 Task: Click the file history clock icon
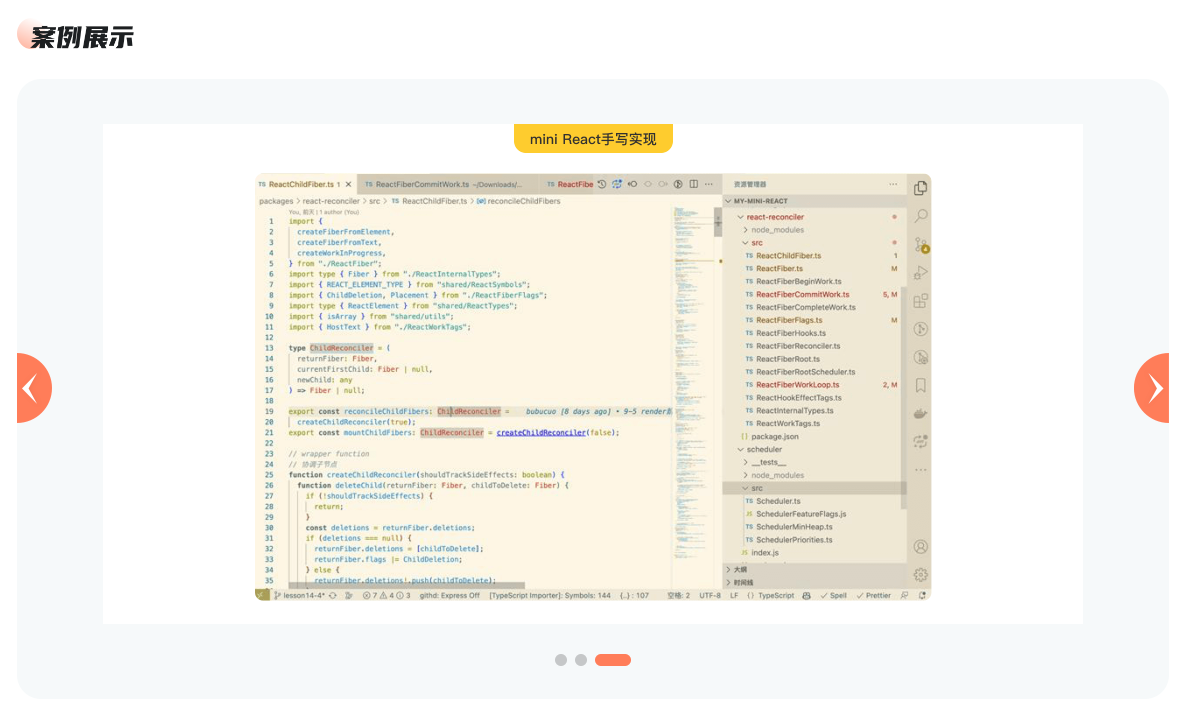point(602,184)
